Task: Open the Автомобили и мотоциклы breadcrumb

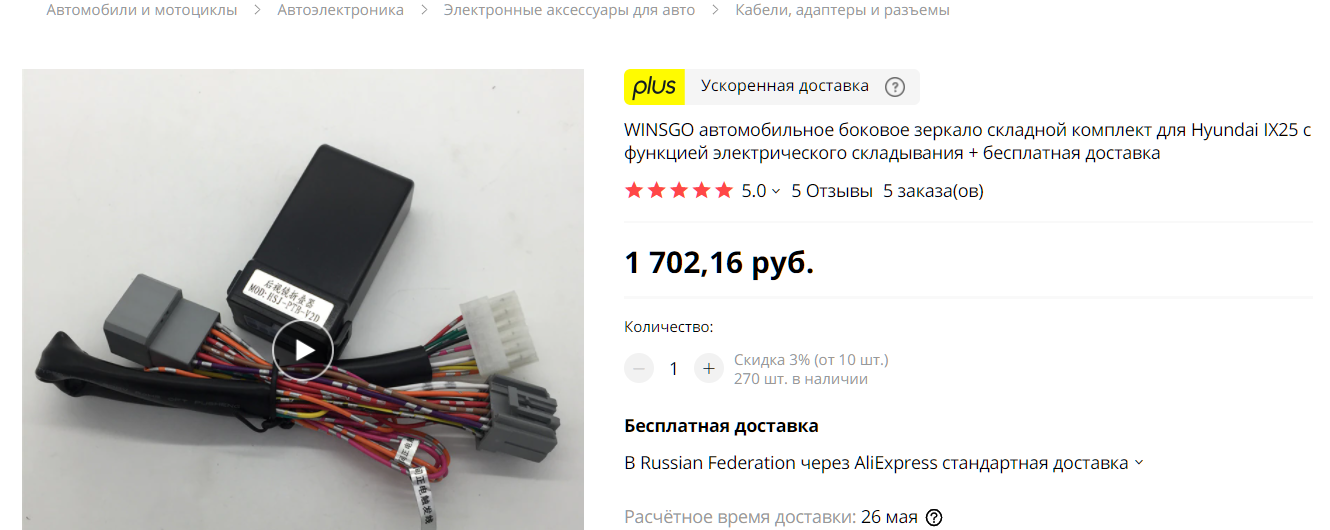Action: point(142,10)
